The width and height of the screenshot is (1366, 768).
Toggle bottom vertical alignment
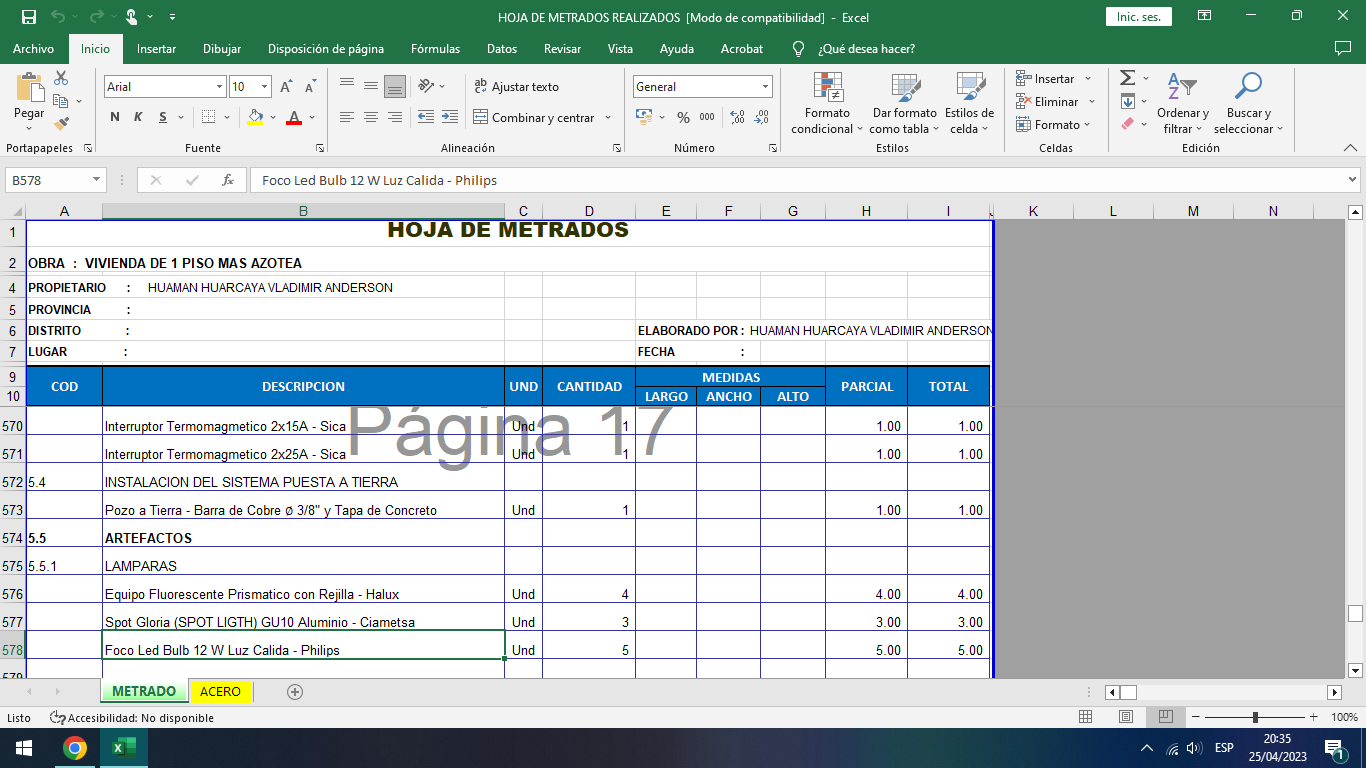point(395,86)
